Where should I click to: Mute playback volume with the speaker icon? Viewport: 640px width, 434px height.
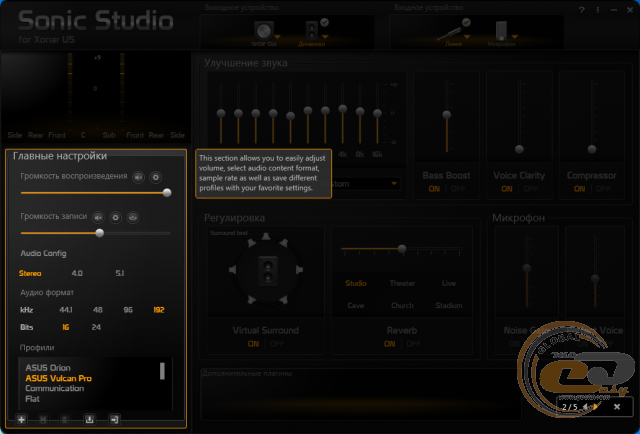[138, 177]
